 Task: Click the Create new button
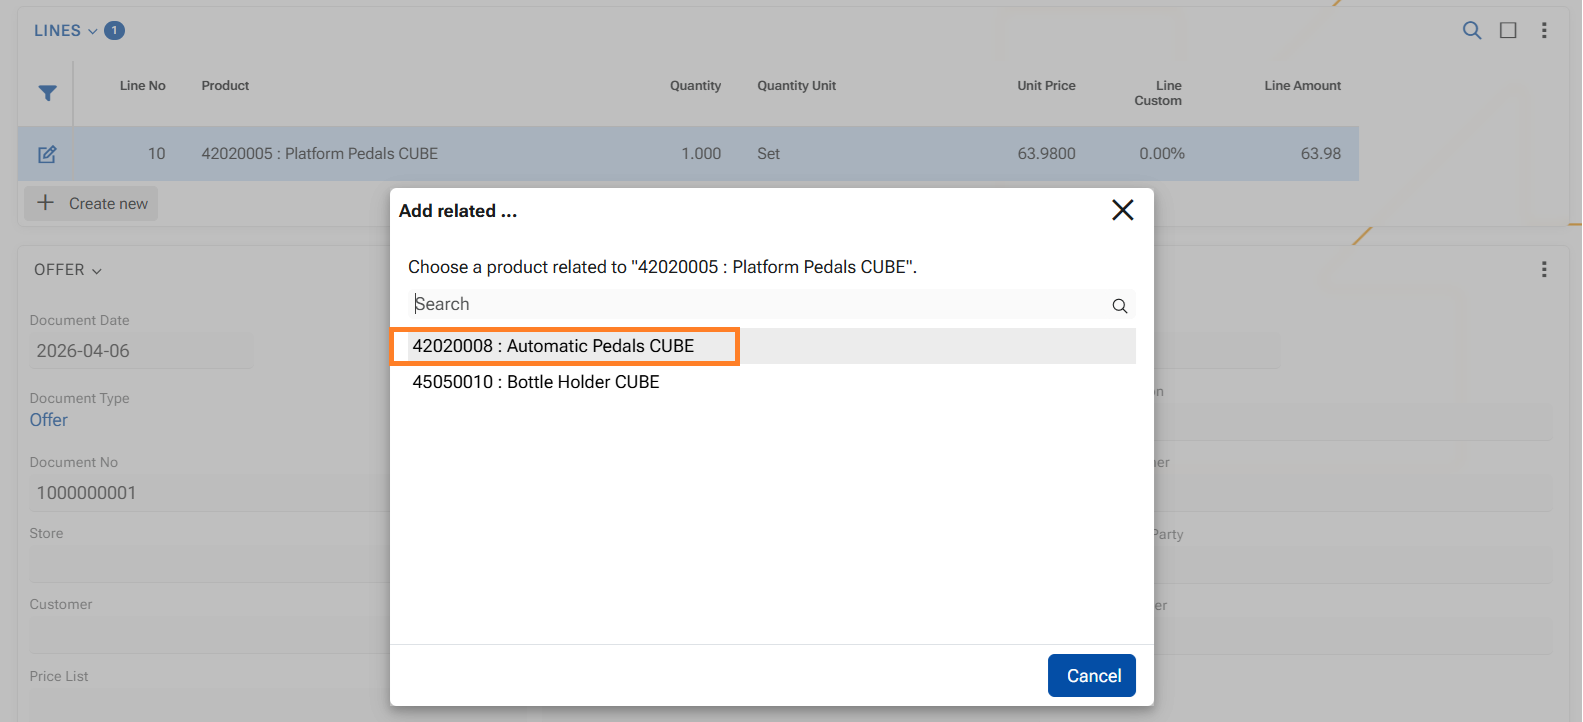point(92,204)
